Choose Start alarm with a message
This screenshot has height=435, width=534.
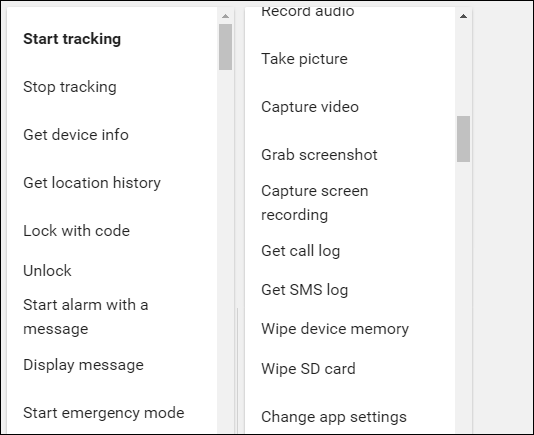(x=85, y=317)
